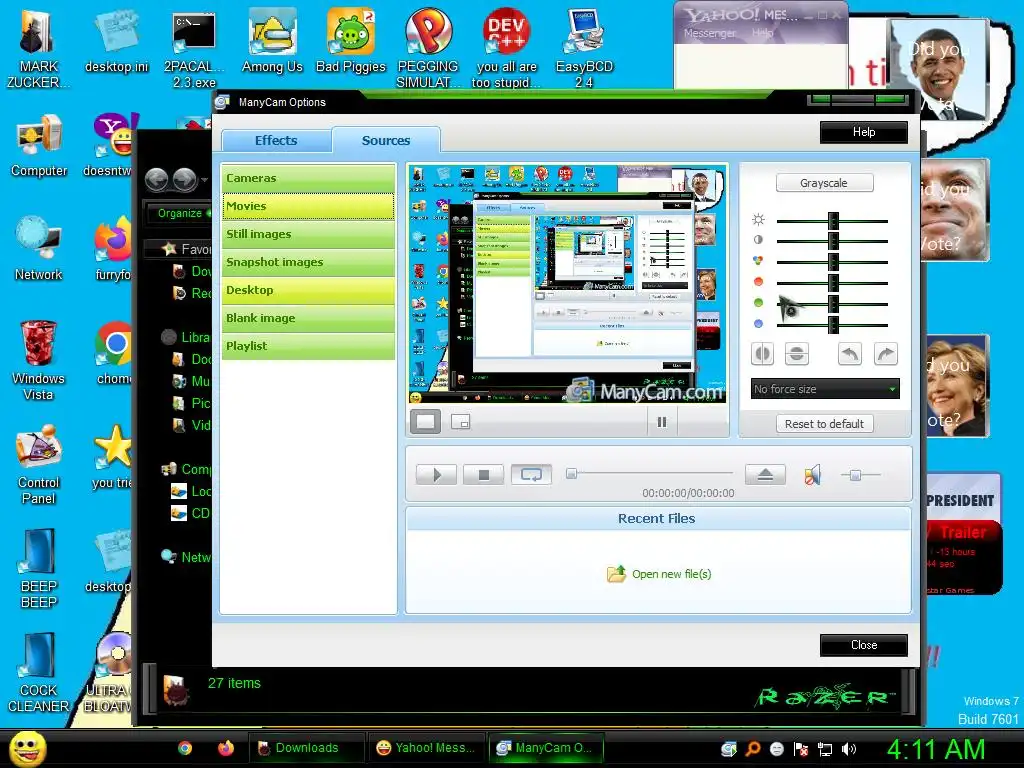
Task: Open EasyBCD 2.4 desktop icon
Action: [x=584, y=48]
